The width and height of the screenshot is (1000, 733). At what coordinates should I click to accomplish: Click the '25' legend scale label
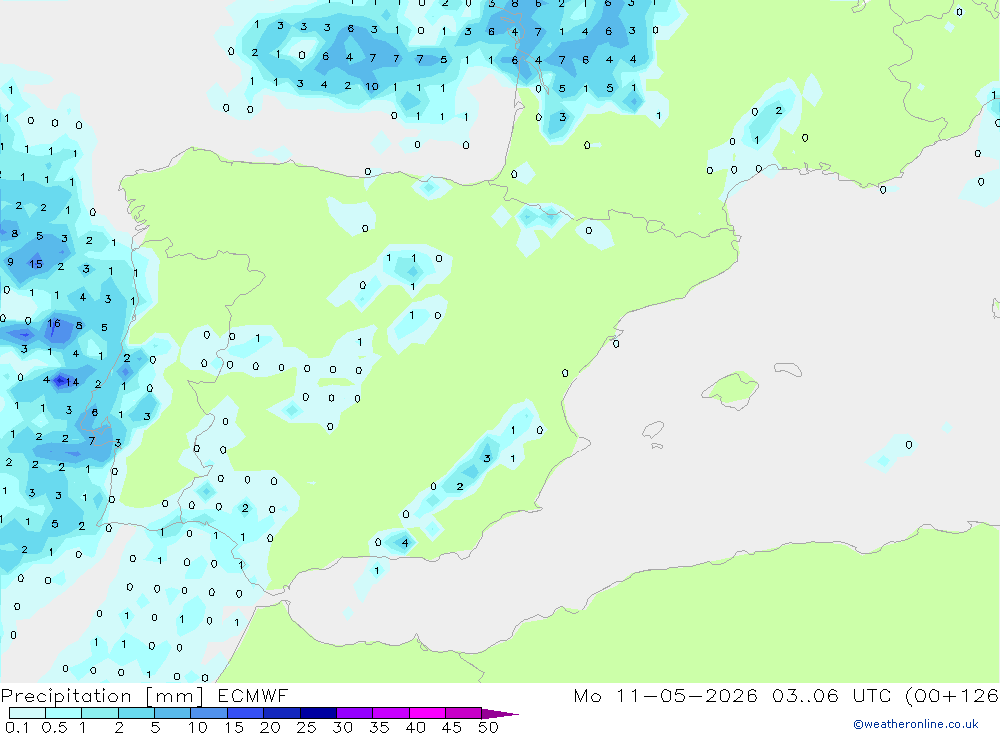(306, 727)
